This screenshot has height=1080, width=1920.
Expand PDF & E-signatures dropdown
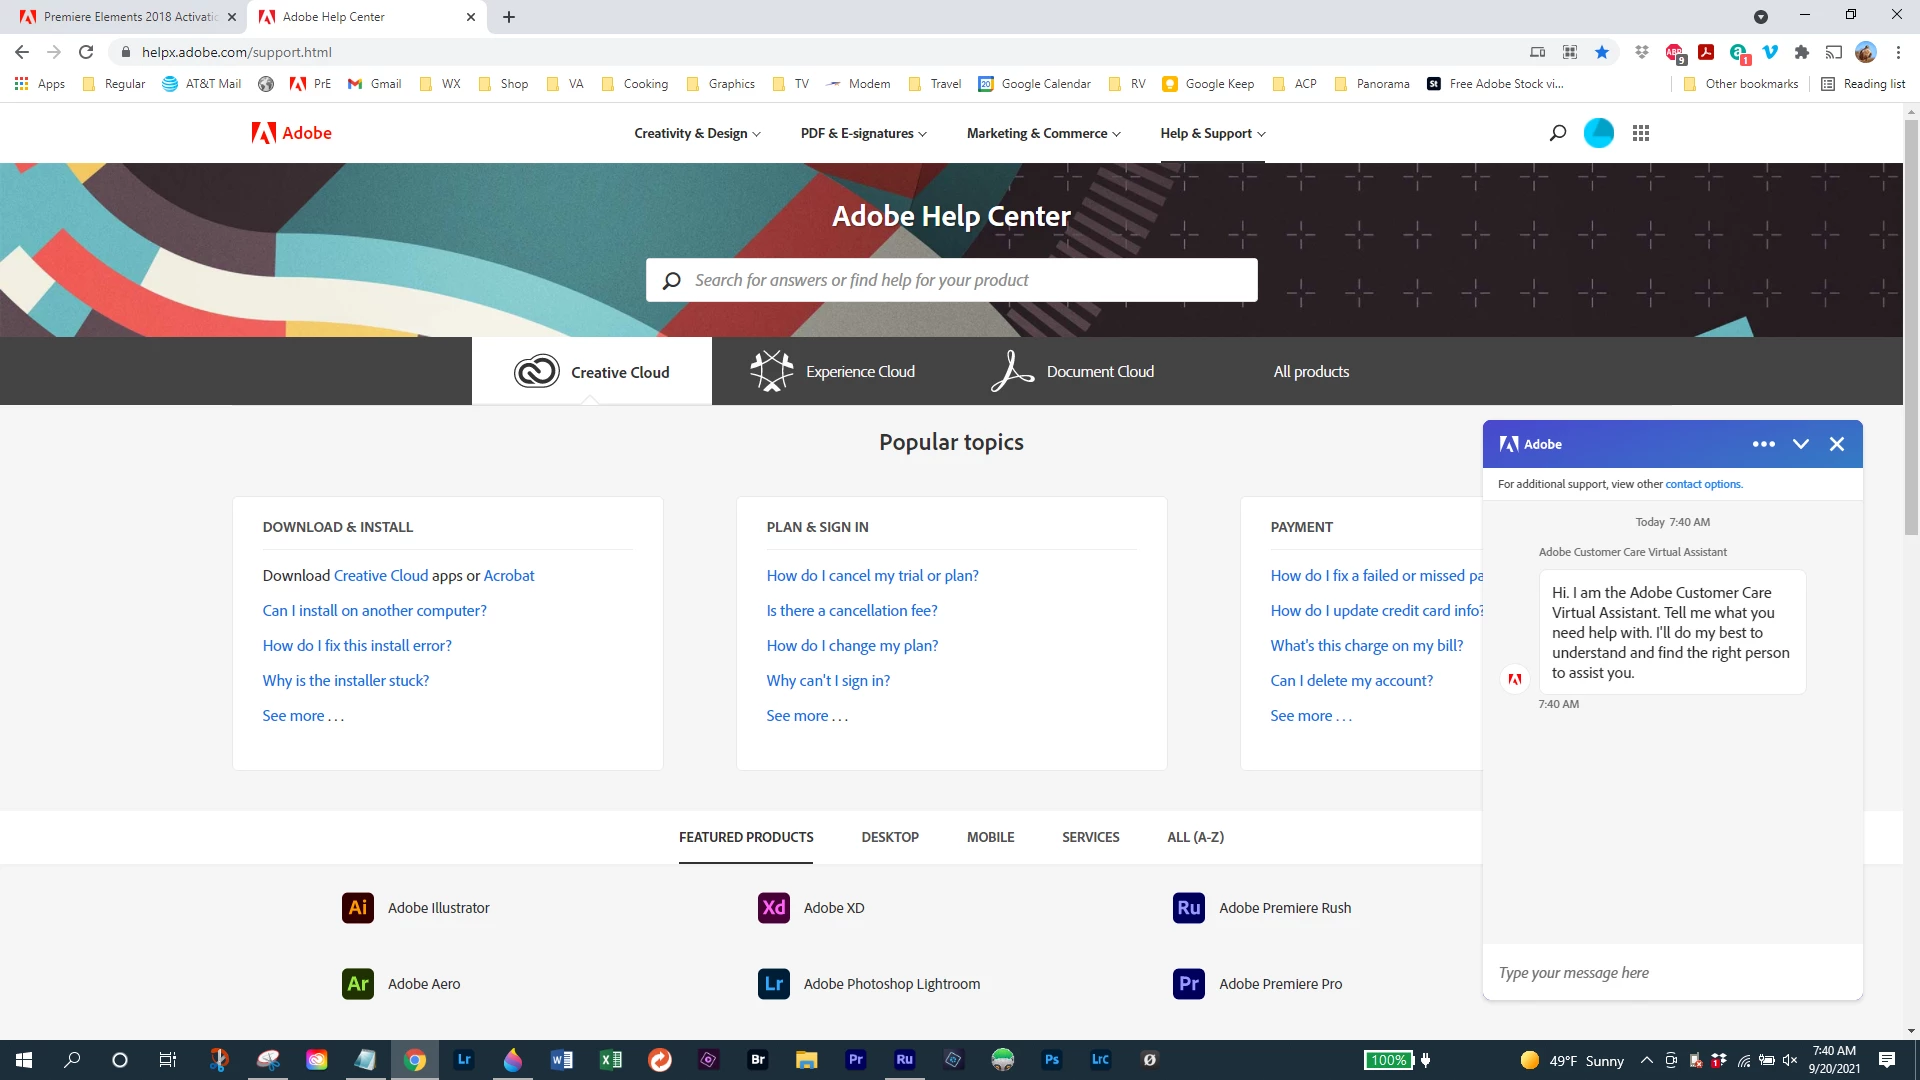[x=863, y=133]
